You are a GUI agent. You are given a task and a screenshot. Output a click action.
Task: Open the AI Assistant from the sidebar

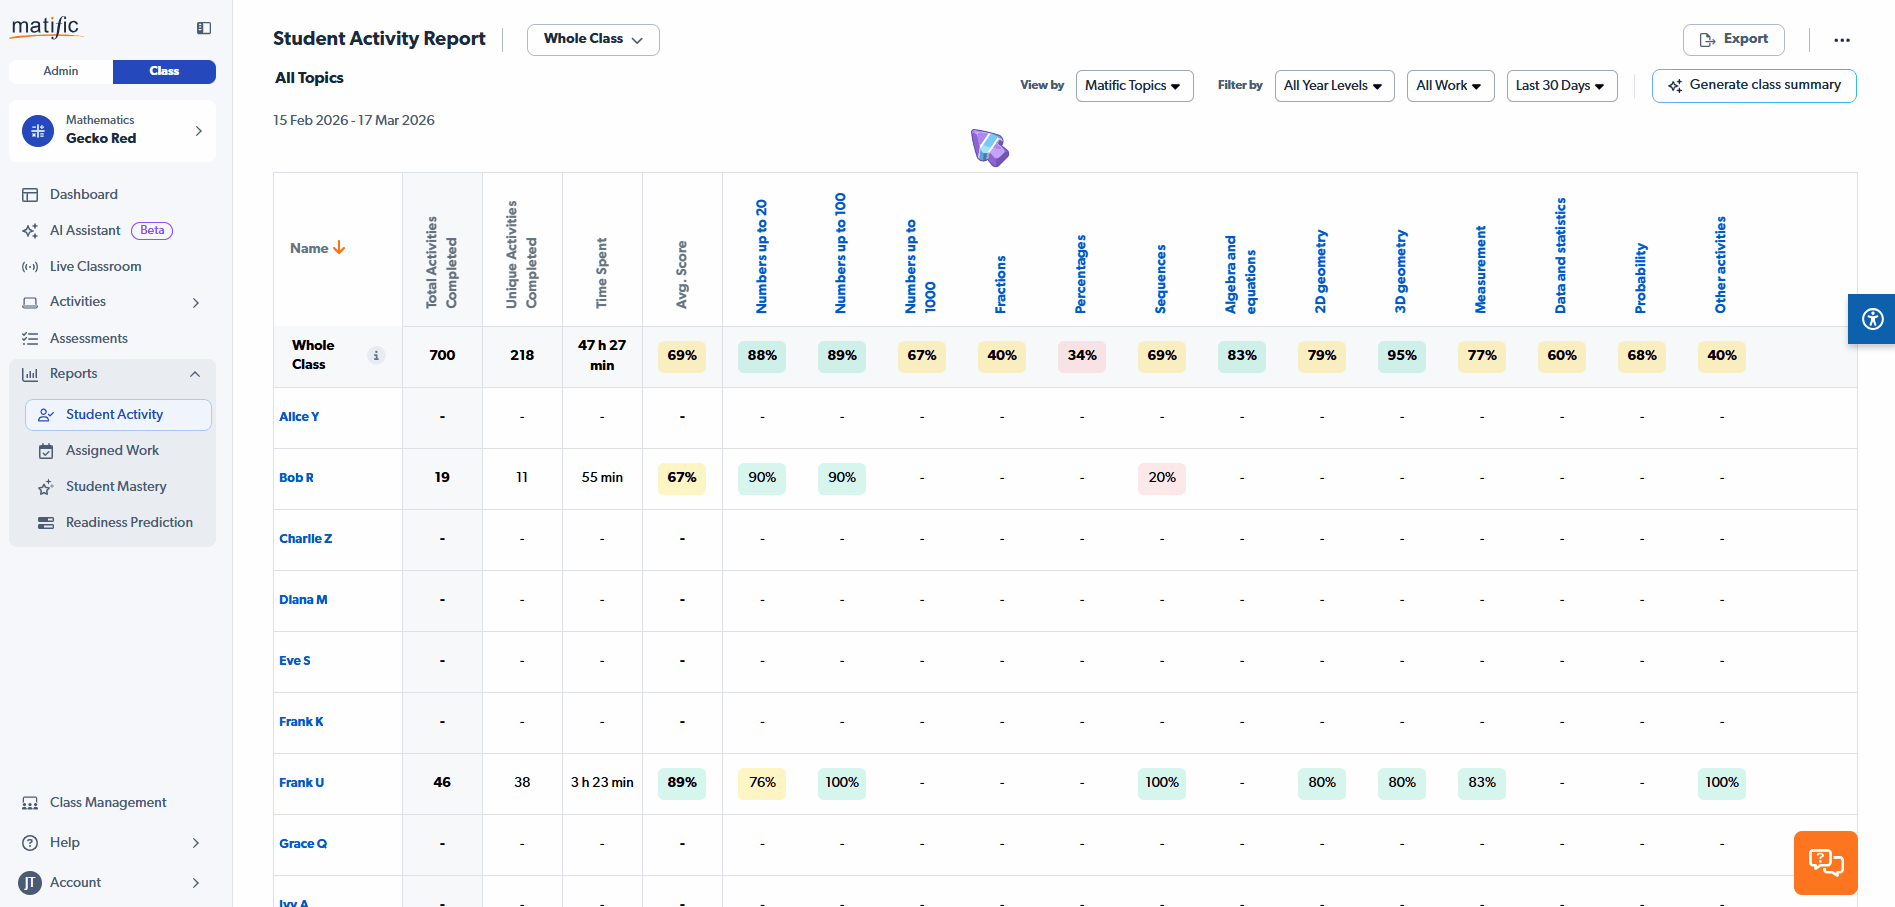31,230
